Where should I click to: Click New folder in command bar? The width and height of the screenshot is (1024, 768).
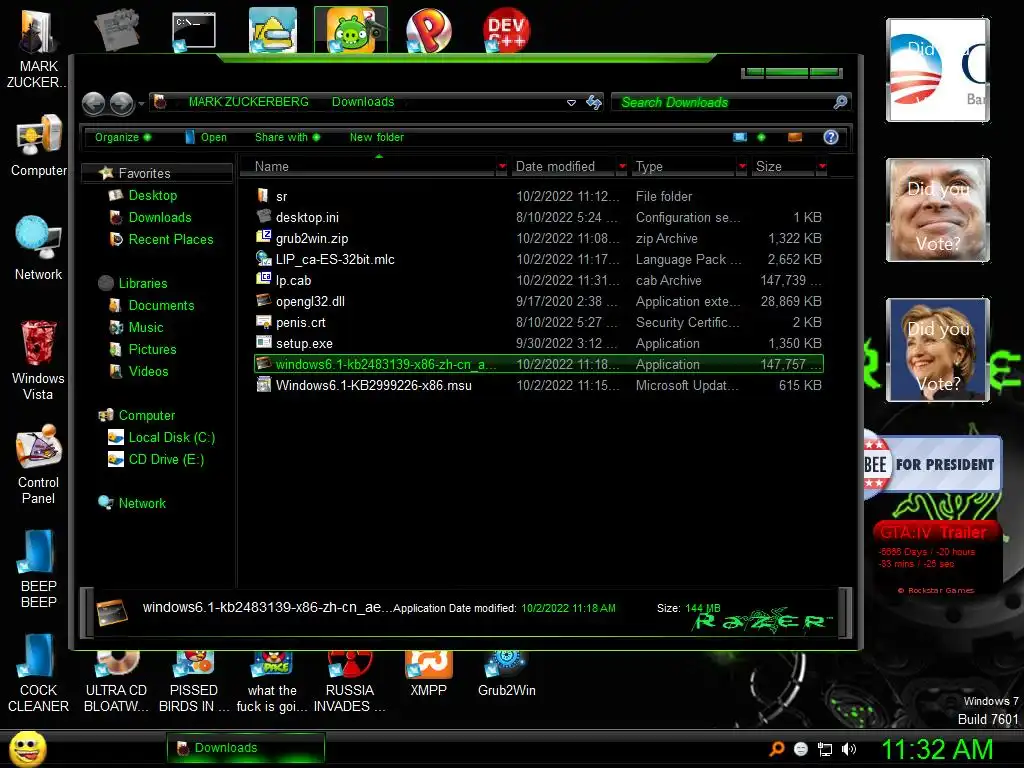click(377, 137)
